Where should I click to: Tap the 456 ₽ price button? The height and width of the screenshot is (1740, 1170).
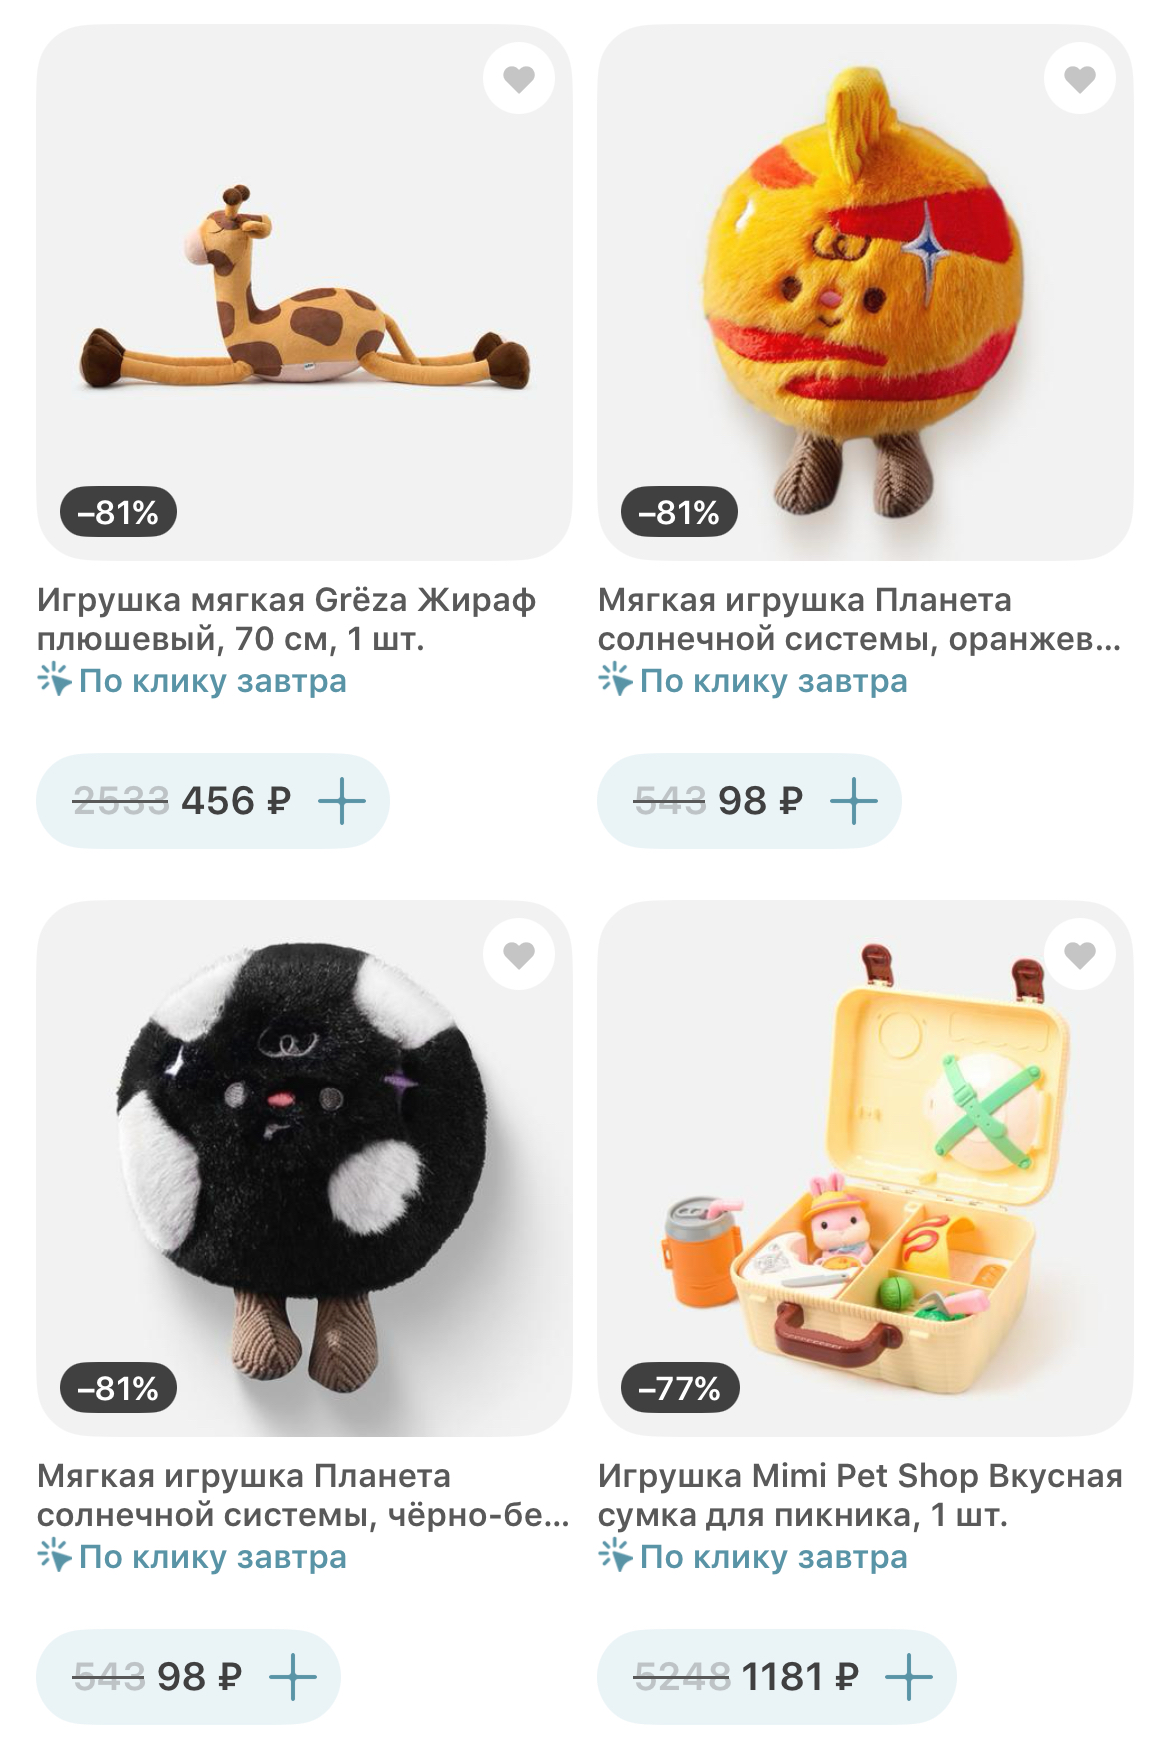click(x=213, y=801)
